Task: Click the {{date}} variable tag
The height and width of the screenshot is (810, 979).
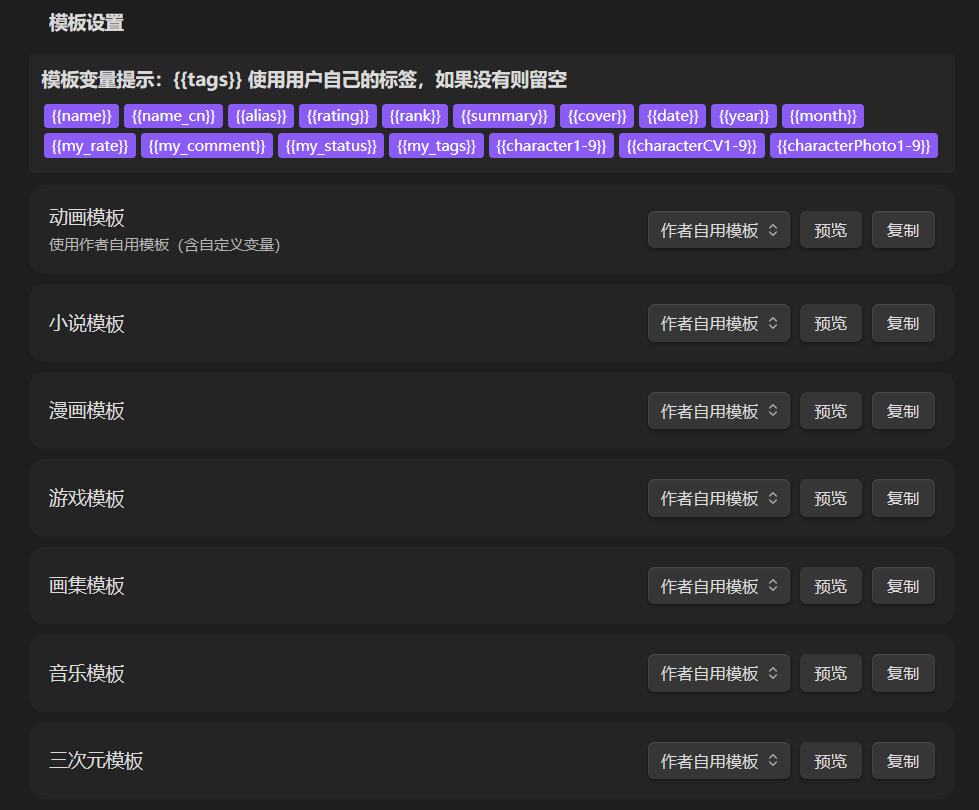Action: point(672,116)
